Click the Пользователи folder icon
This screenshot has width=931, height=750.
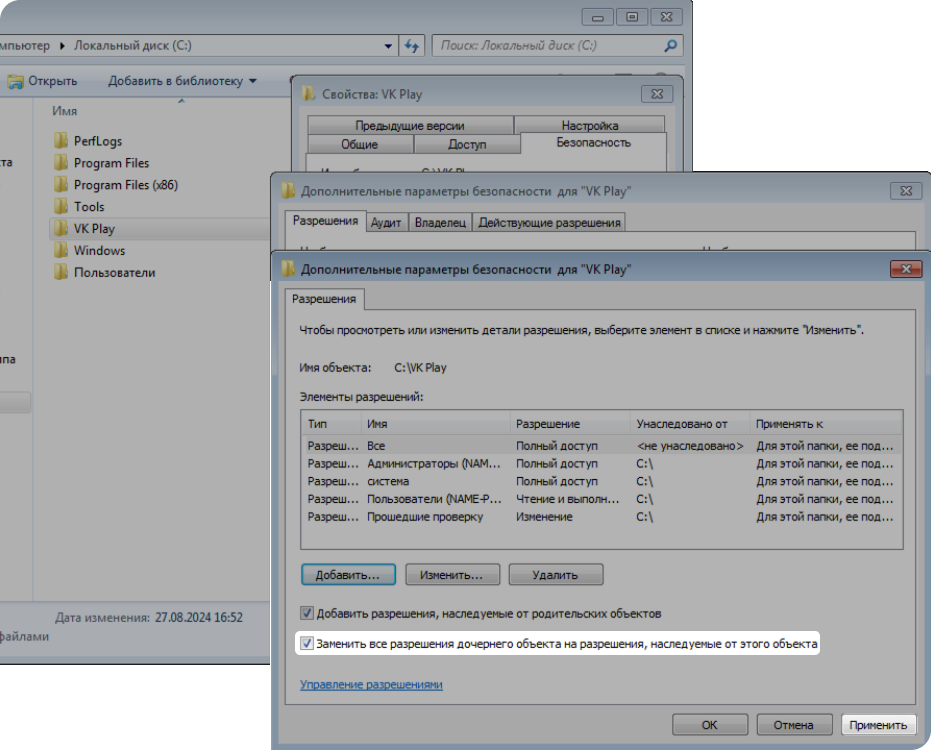click(61, 273)
